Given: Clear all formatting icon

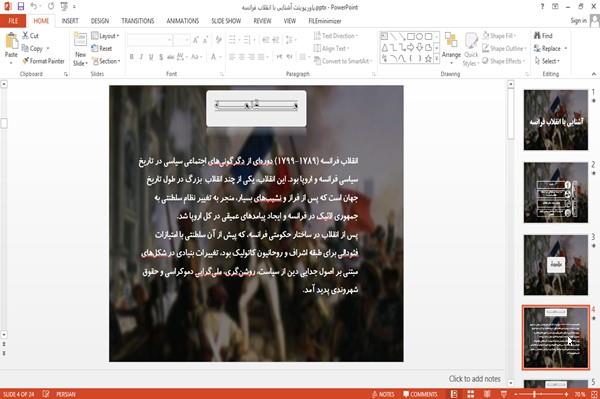Looking at the screenshot, I should [218, 40].
